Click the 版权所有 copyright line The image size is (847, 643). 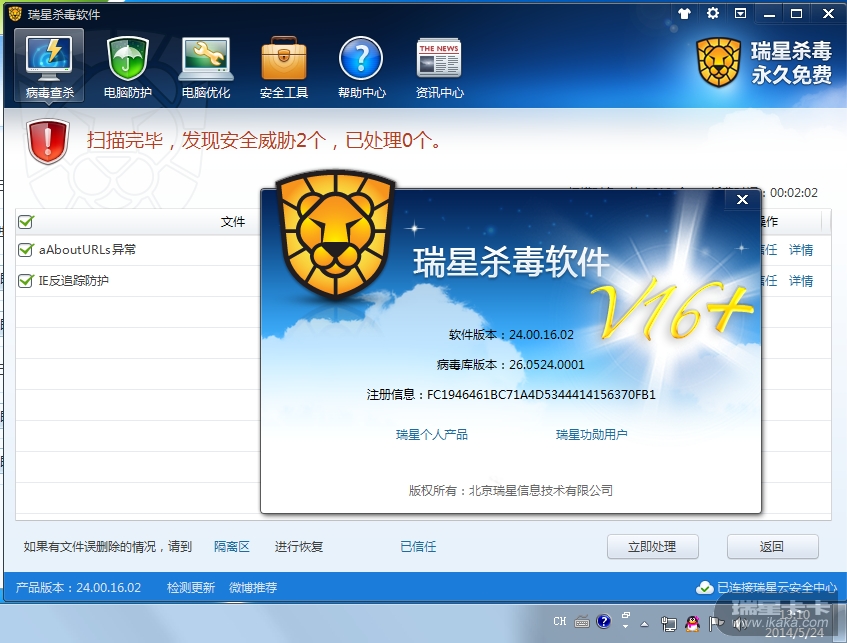510,491
